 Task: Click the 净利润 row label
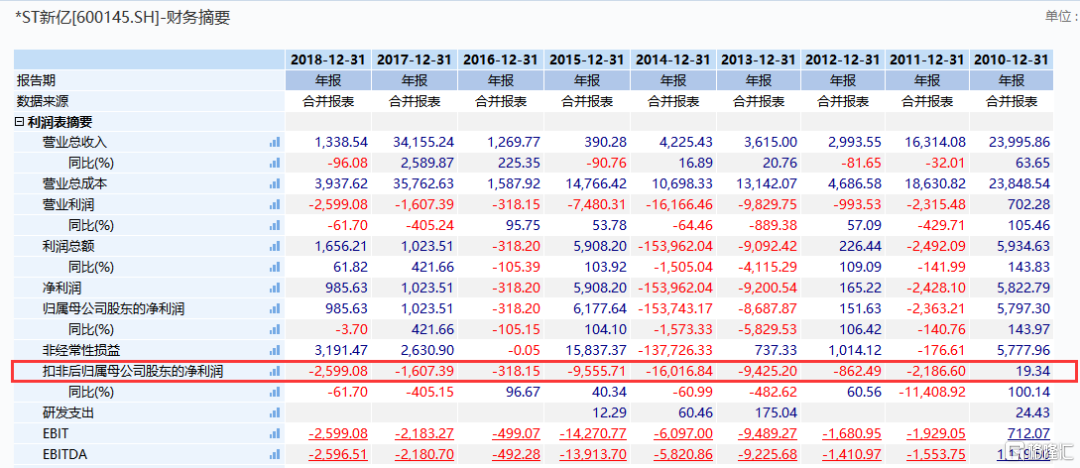61,287
